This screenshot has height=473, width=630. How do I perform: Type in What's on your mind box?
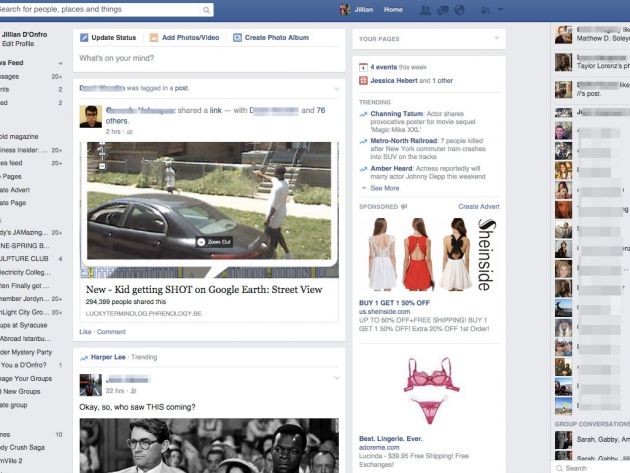click(209, 58)
